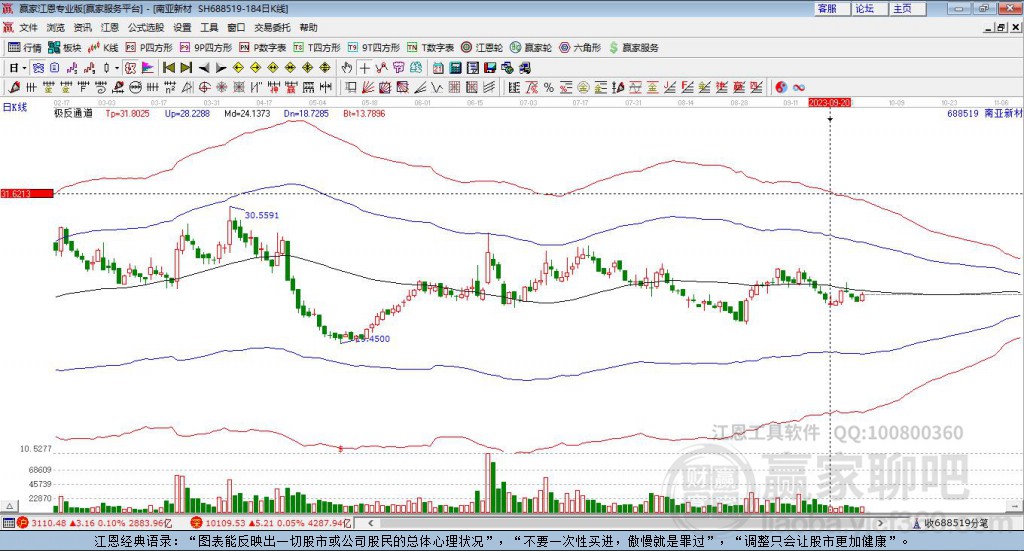Click the 论坛 button in title bar
The image size is (1024, 551).
click(x=869, y=8)
